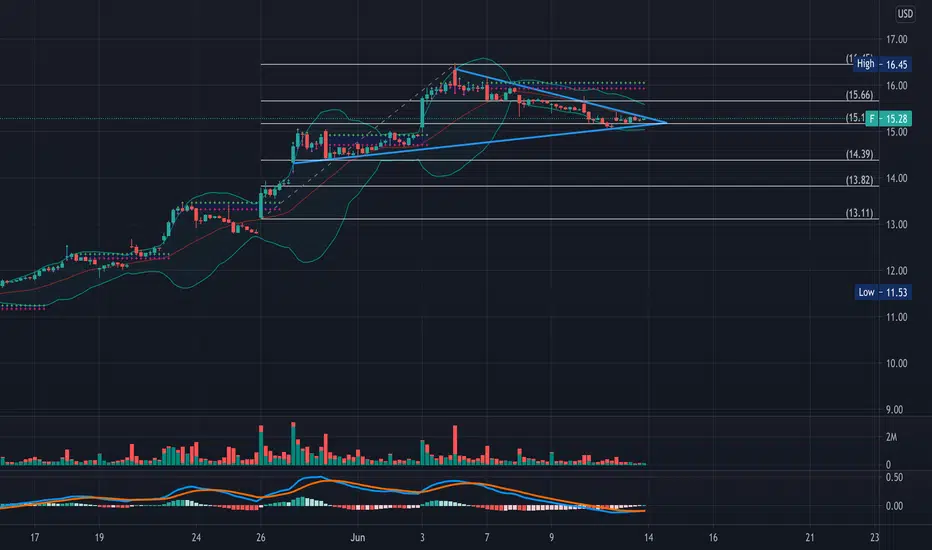
Task: Select the descending blue triangle trendline
Action: pyautogui.click(x=561, y=96)
